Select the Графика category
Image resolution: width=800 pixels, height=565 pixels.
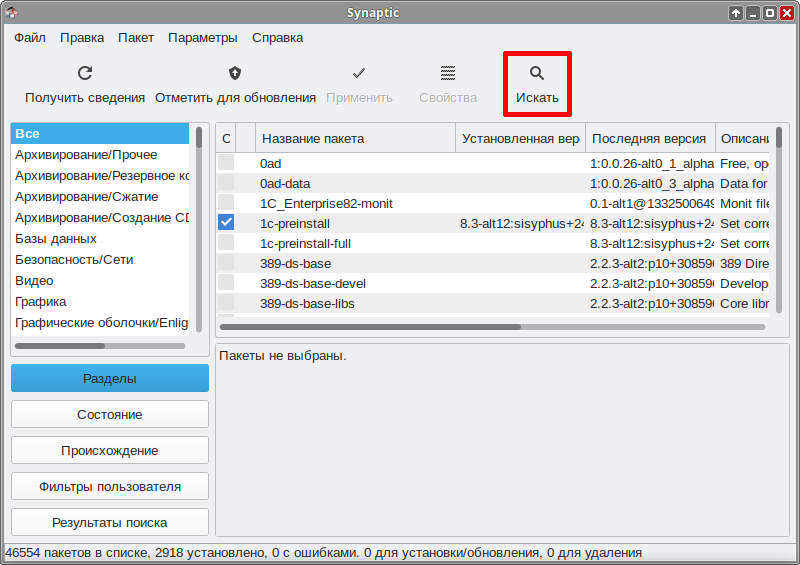coord(100,302)
